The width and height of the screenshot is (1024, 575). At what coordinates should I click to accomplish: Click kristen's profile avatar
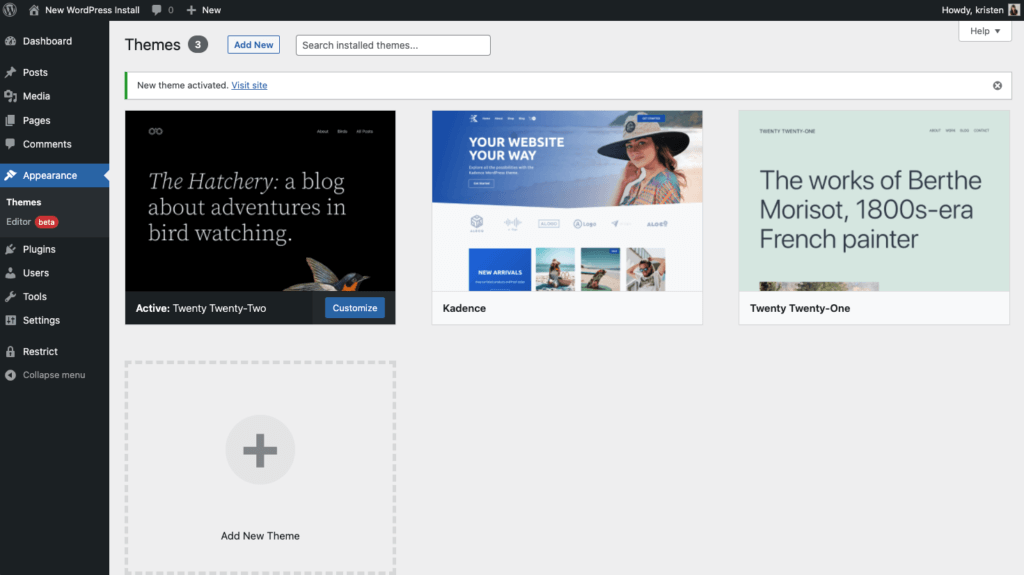pos(1014,10)
